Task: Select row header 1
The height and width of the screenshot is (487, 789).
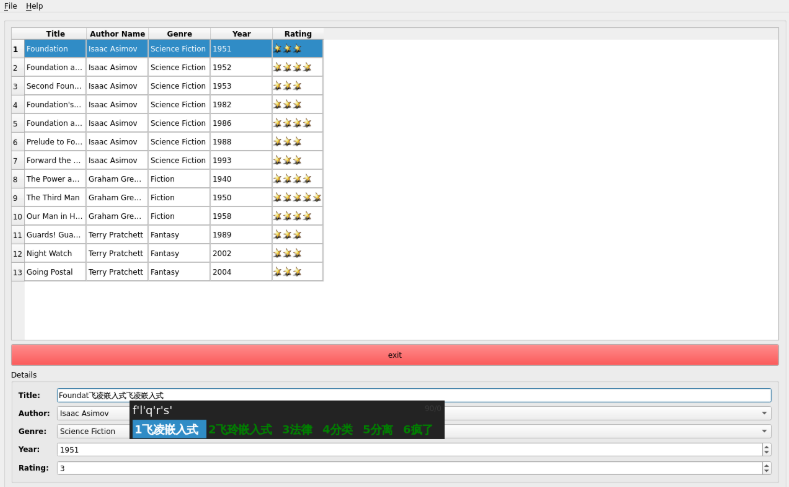Action: [18, 49]
